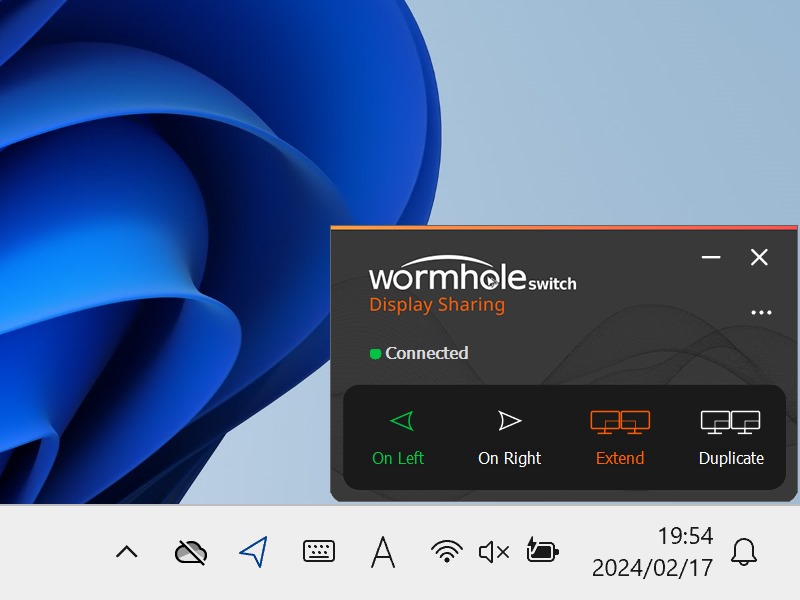Open the Wormhole Switch tray icon
This screenshot has width=800, height=600.
[x=254, y=551]
